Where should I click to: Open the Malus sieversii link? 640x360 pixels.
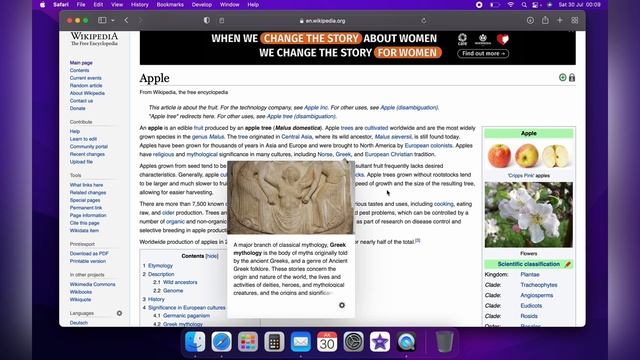coord(393,137)
